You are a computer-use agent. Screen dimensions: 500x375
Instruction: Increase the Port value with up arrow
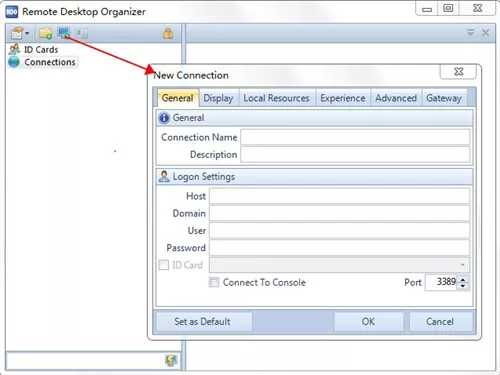(463, 279)
